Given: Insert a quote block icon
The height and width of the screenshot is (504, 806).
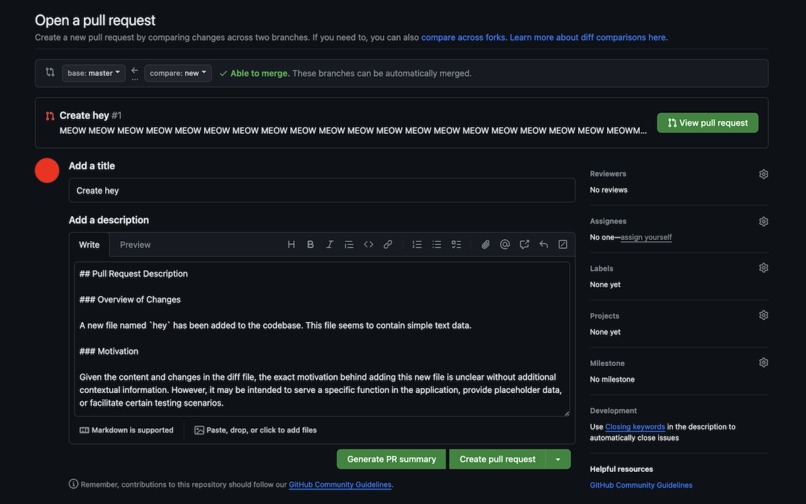Looking at the screenshot, I should [x=349, y=244].
